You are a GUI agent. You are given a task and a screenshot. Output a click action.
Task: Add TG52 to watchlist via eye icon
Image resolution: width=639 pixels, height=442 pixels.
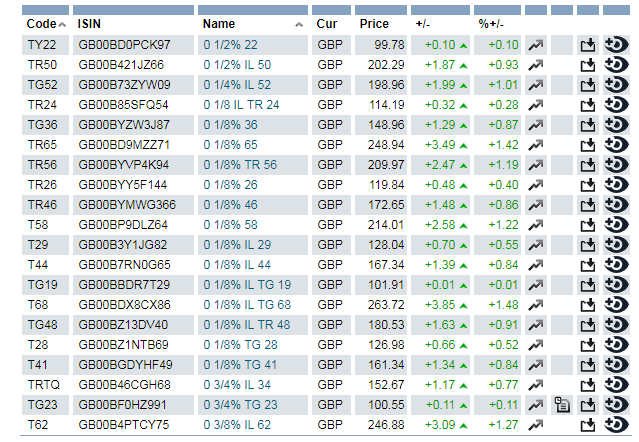click(615, 85)
